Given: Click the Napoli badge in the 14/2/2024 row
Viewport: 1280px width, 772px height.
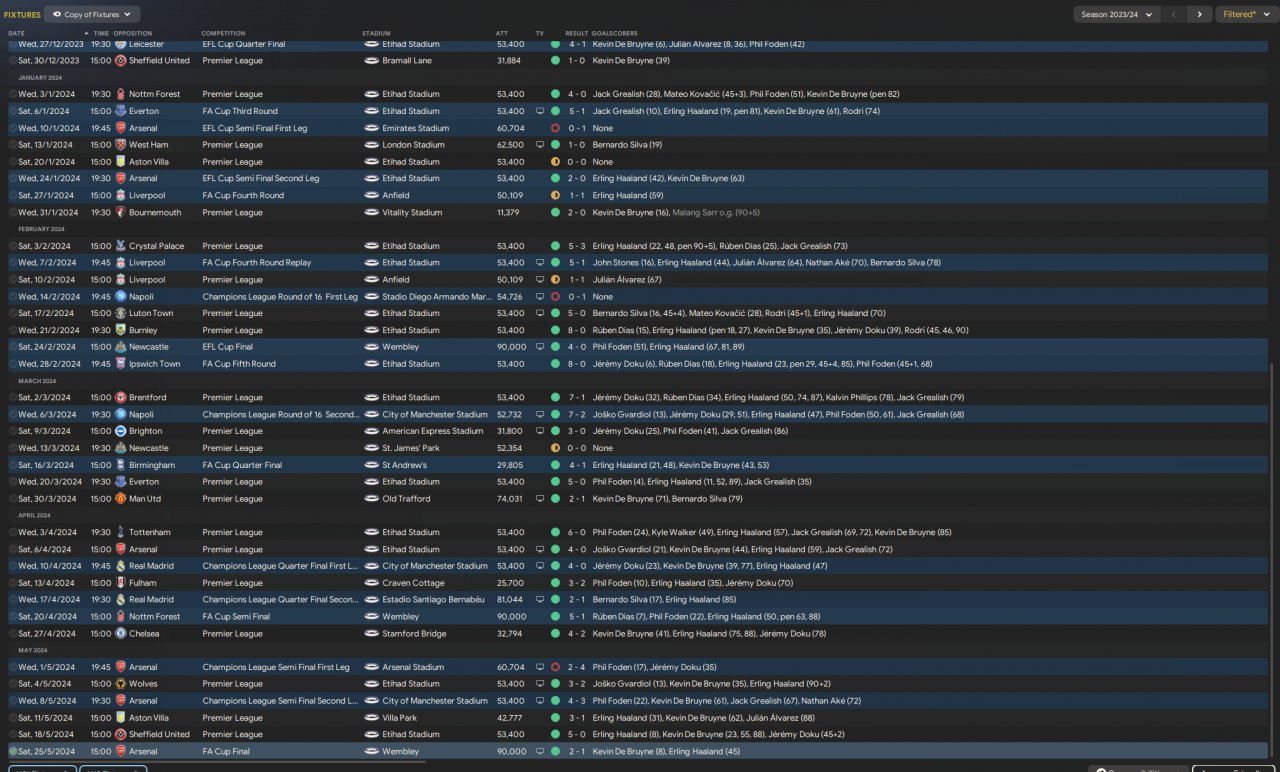Looking at the screenshot, I should pyautogui.click(x=120, y=297).
